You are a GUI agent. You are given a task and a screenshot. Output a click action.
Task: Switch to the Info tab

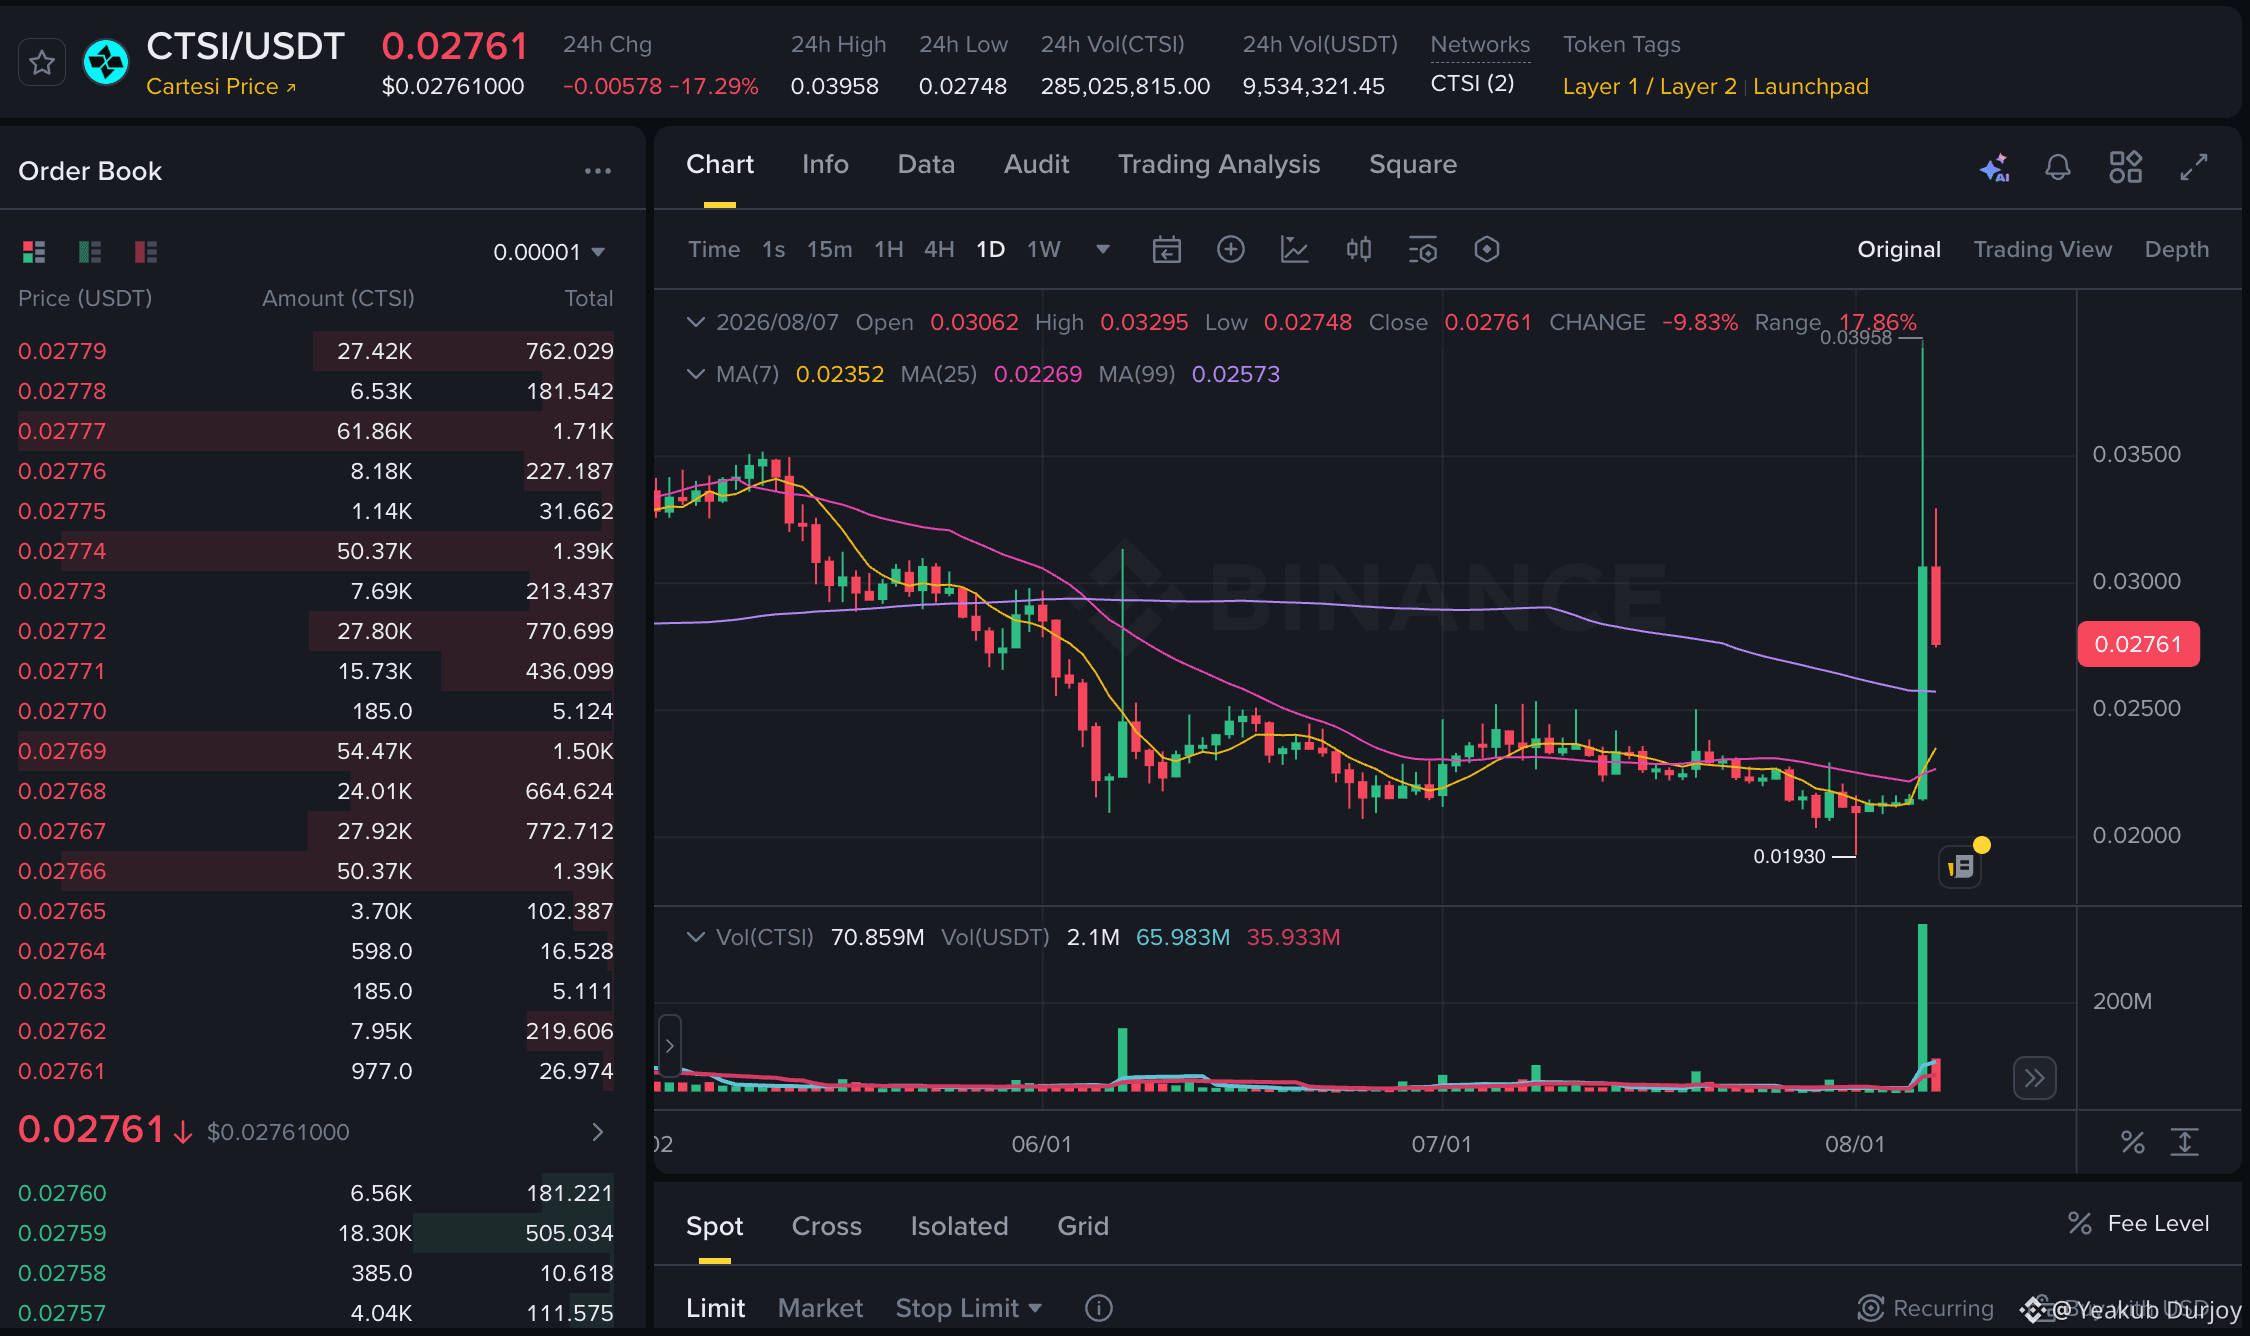[825, 165]
